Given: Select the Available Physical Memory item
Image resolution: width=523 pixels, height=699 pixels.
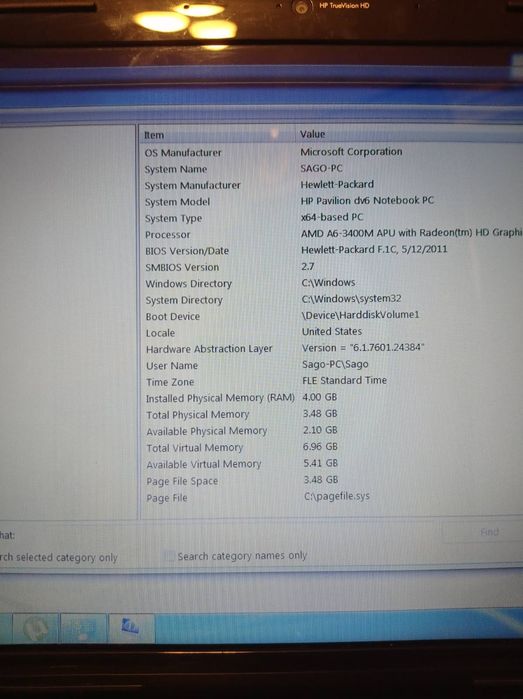Looking at the screenshot, I should click(x=206, y=432).
